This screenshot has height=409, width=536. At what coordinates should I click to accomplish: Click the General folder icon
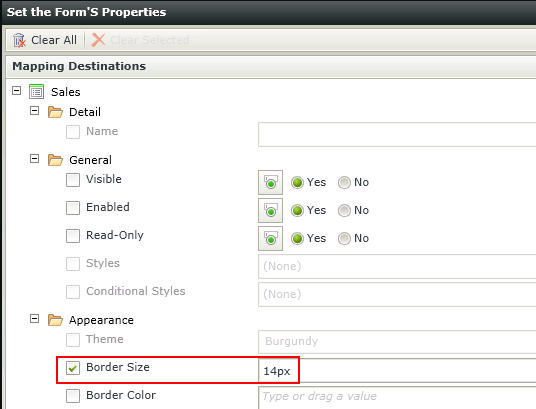55,160
